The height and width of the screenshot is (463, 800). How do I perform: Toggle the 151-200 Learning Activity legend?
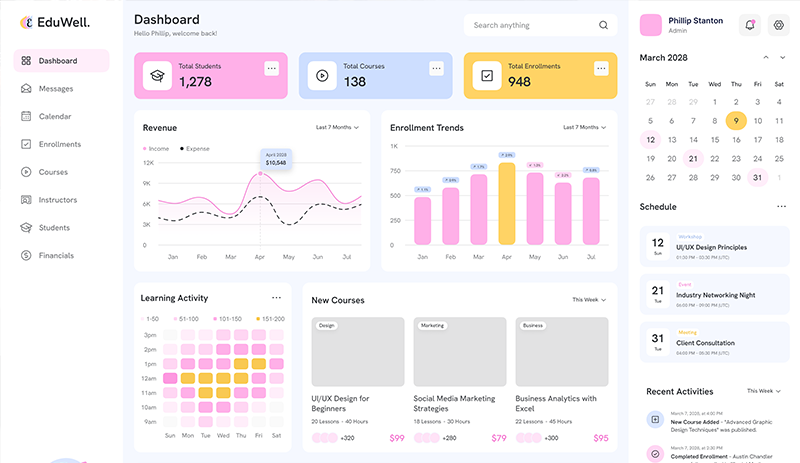point(270,319)
